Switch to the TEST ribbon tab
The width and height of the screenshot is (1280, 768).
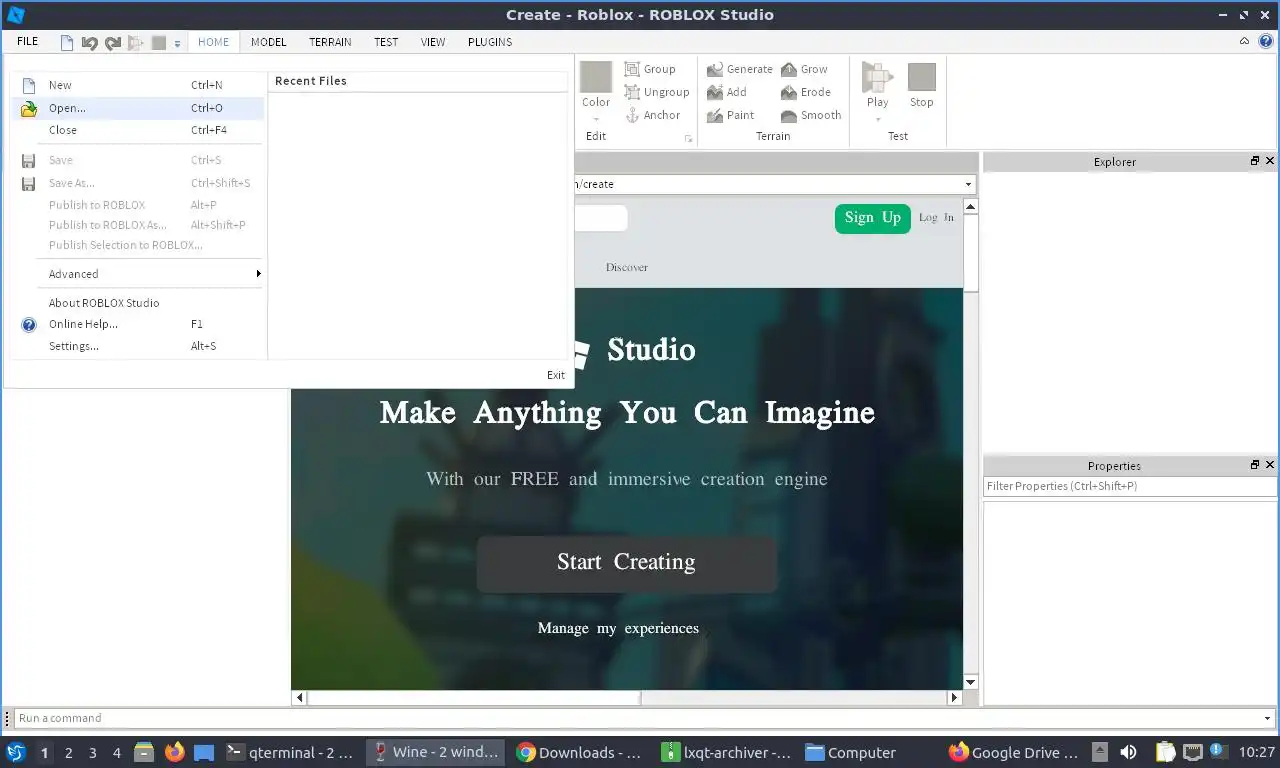pyautogui.click(x=386, y=42)
